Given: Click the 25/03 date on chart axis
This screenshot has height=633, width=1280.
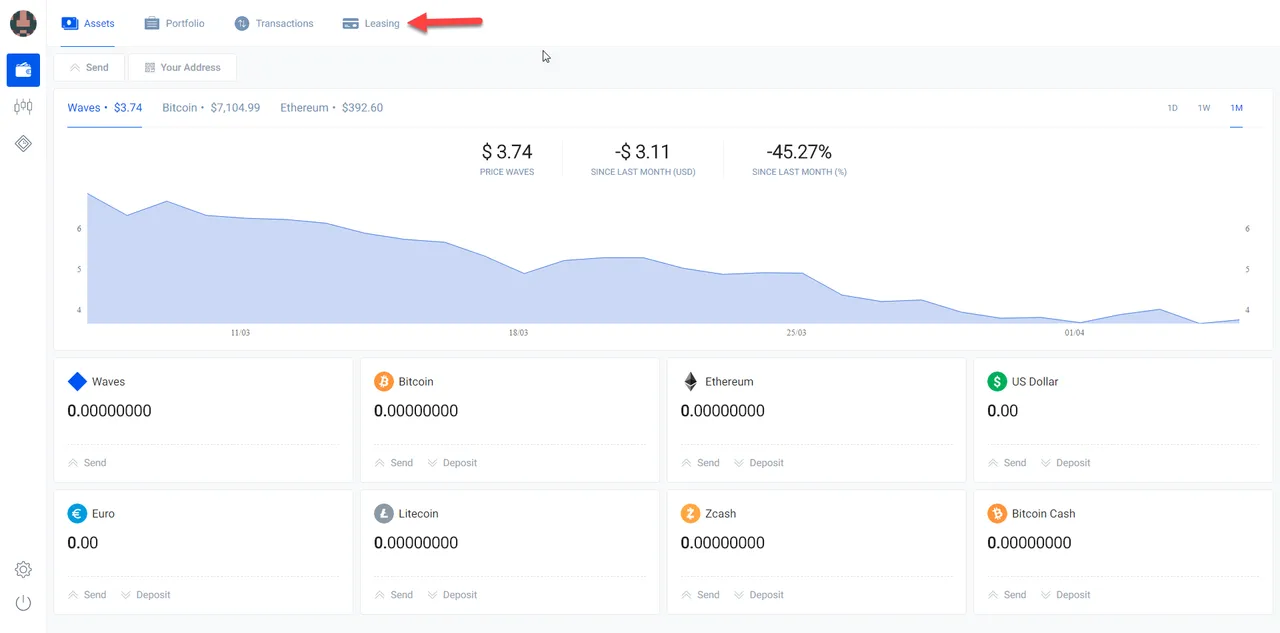Looking at the screenshot, I should [x=796, y=333].
